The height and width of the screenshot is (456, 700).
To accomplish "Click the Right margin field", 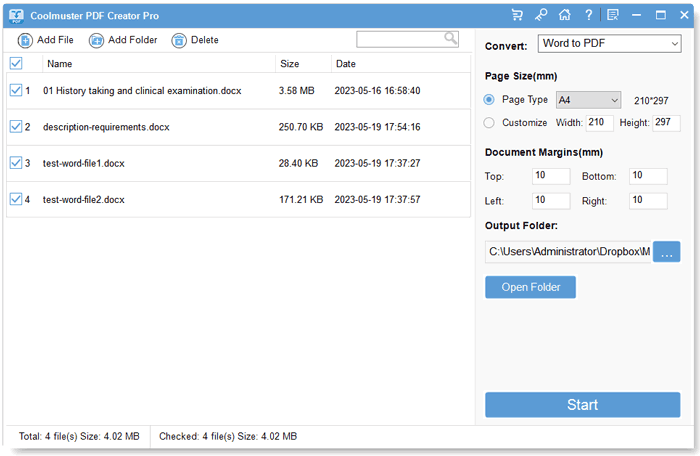I will (648, 201).
